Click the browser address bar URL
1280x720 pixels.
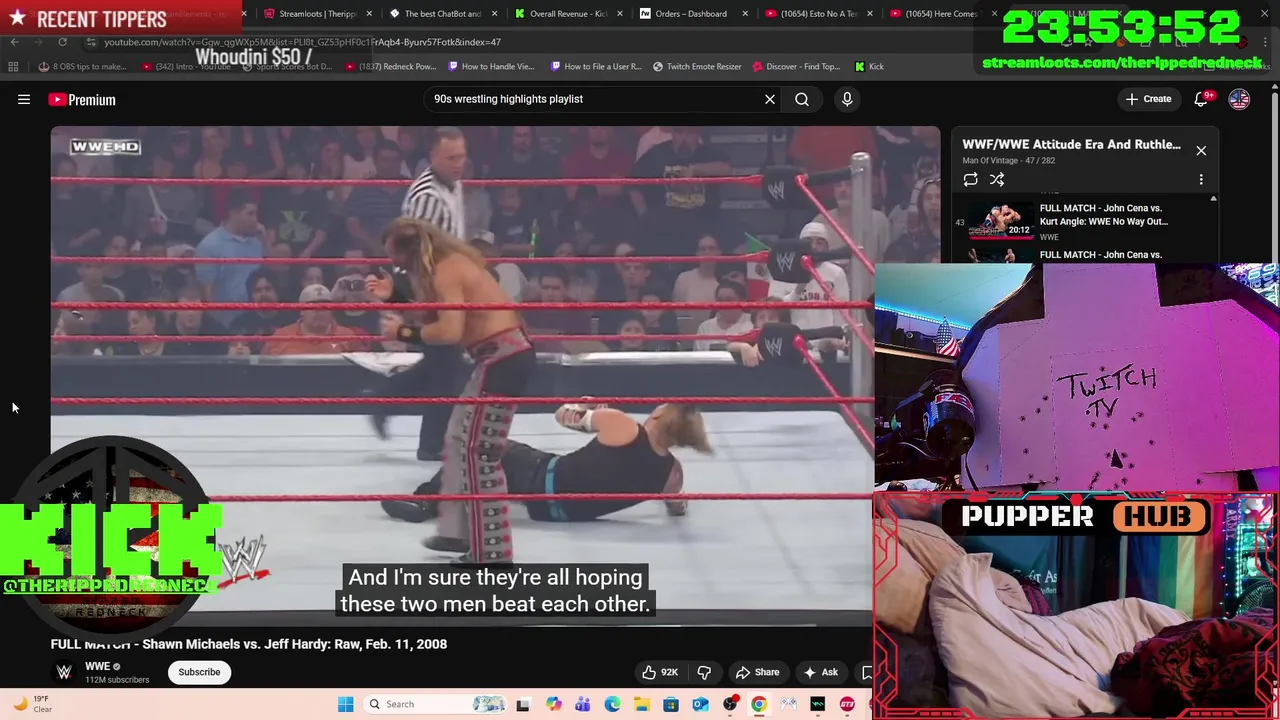pos(302,42)
